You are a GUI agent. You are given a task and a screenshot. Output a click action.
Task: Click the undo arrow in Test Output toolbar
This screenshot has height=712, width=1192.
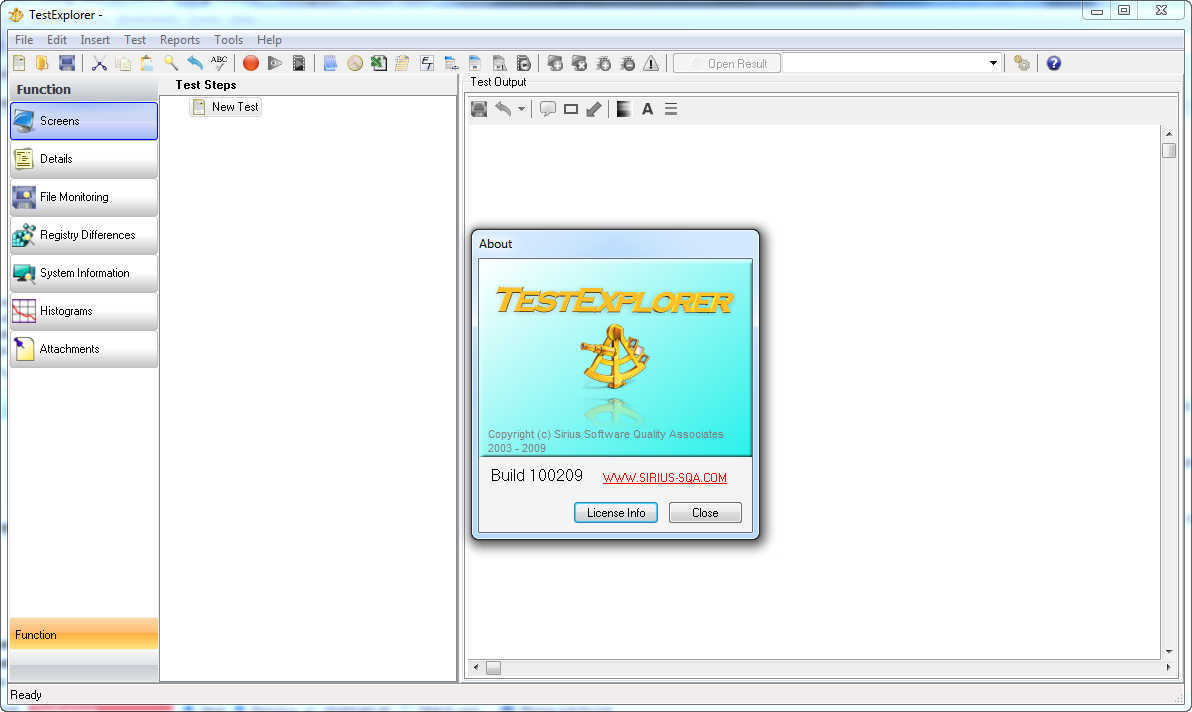point(503,109)
